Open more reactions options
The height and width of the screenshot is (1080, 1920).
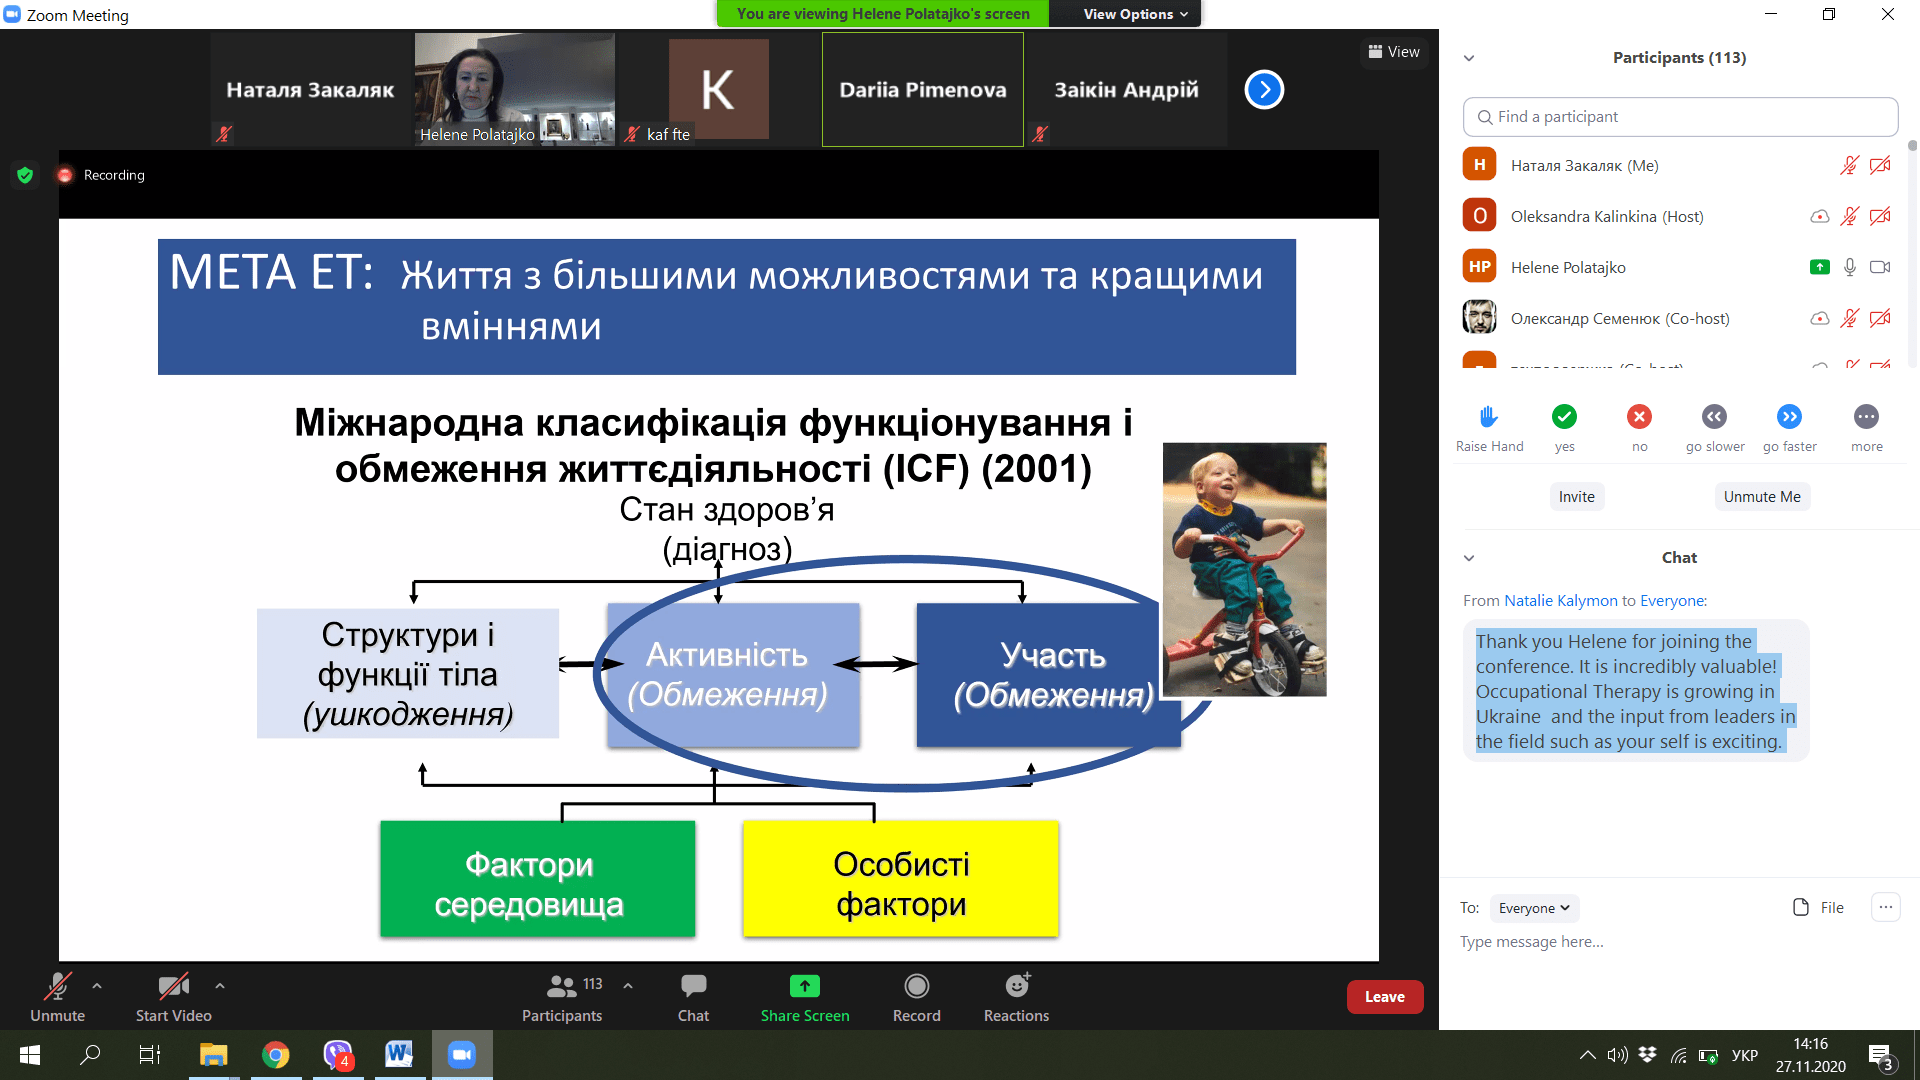pos(1866,417)
